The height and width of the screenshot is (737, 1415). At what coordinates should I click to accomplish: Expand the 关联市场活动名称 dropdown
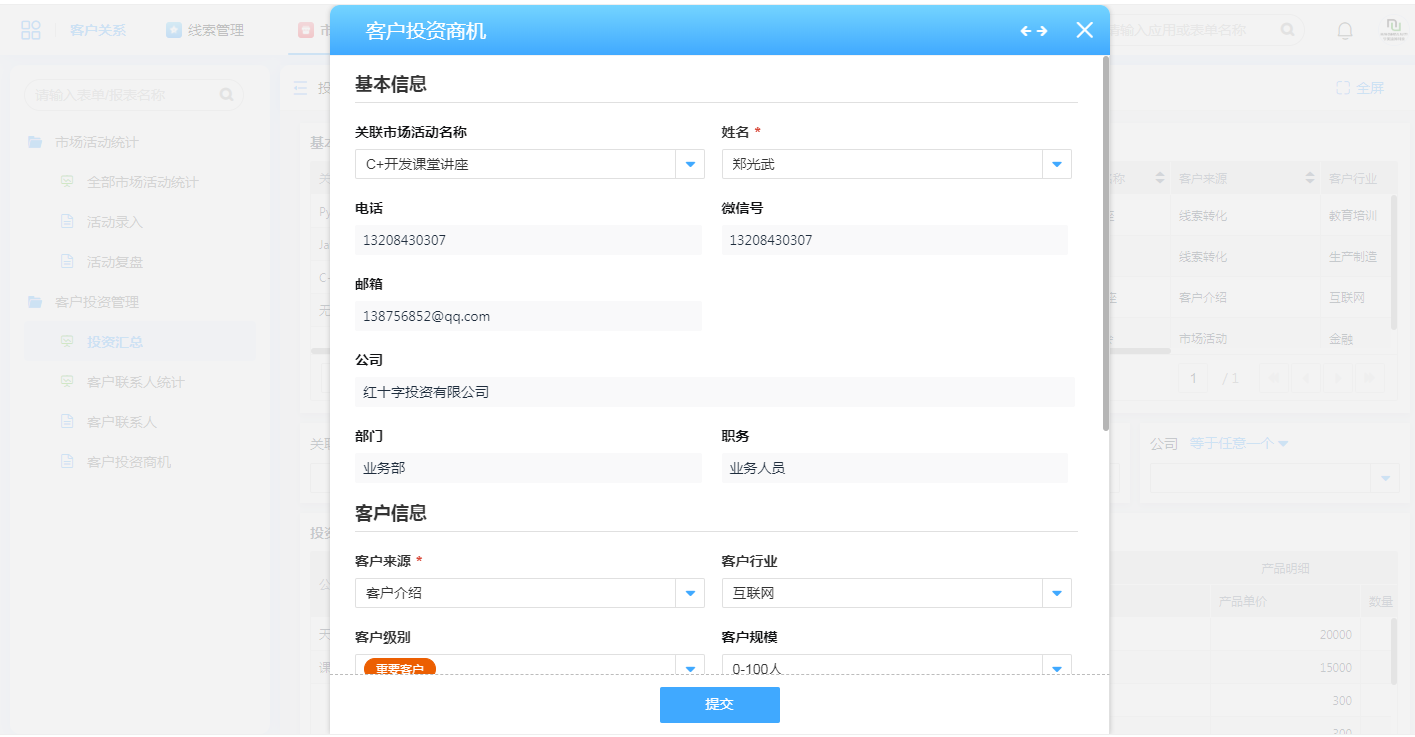coord(690,164)
